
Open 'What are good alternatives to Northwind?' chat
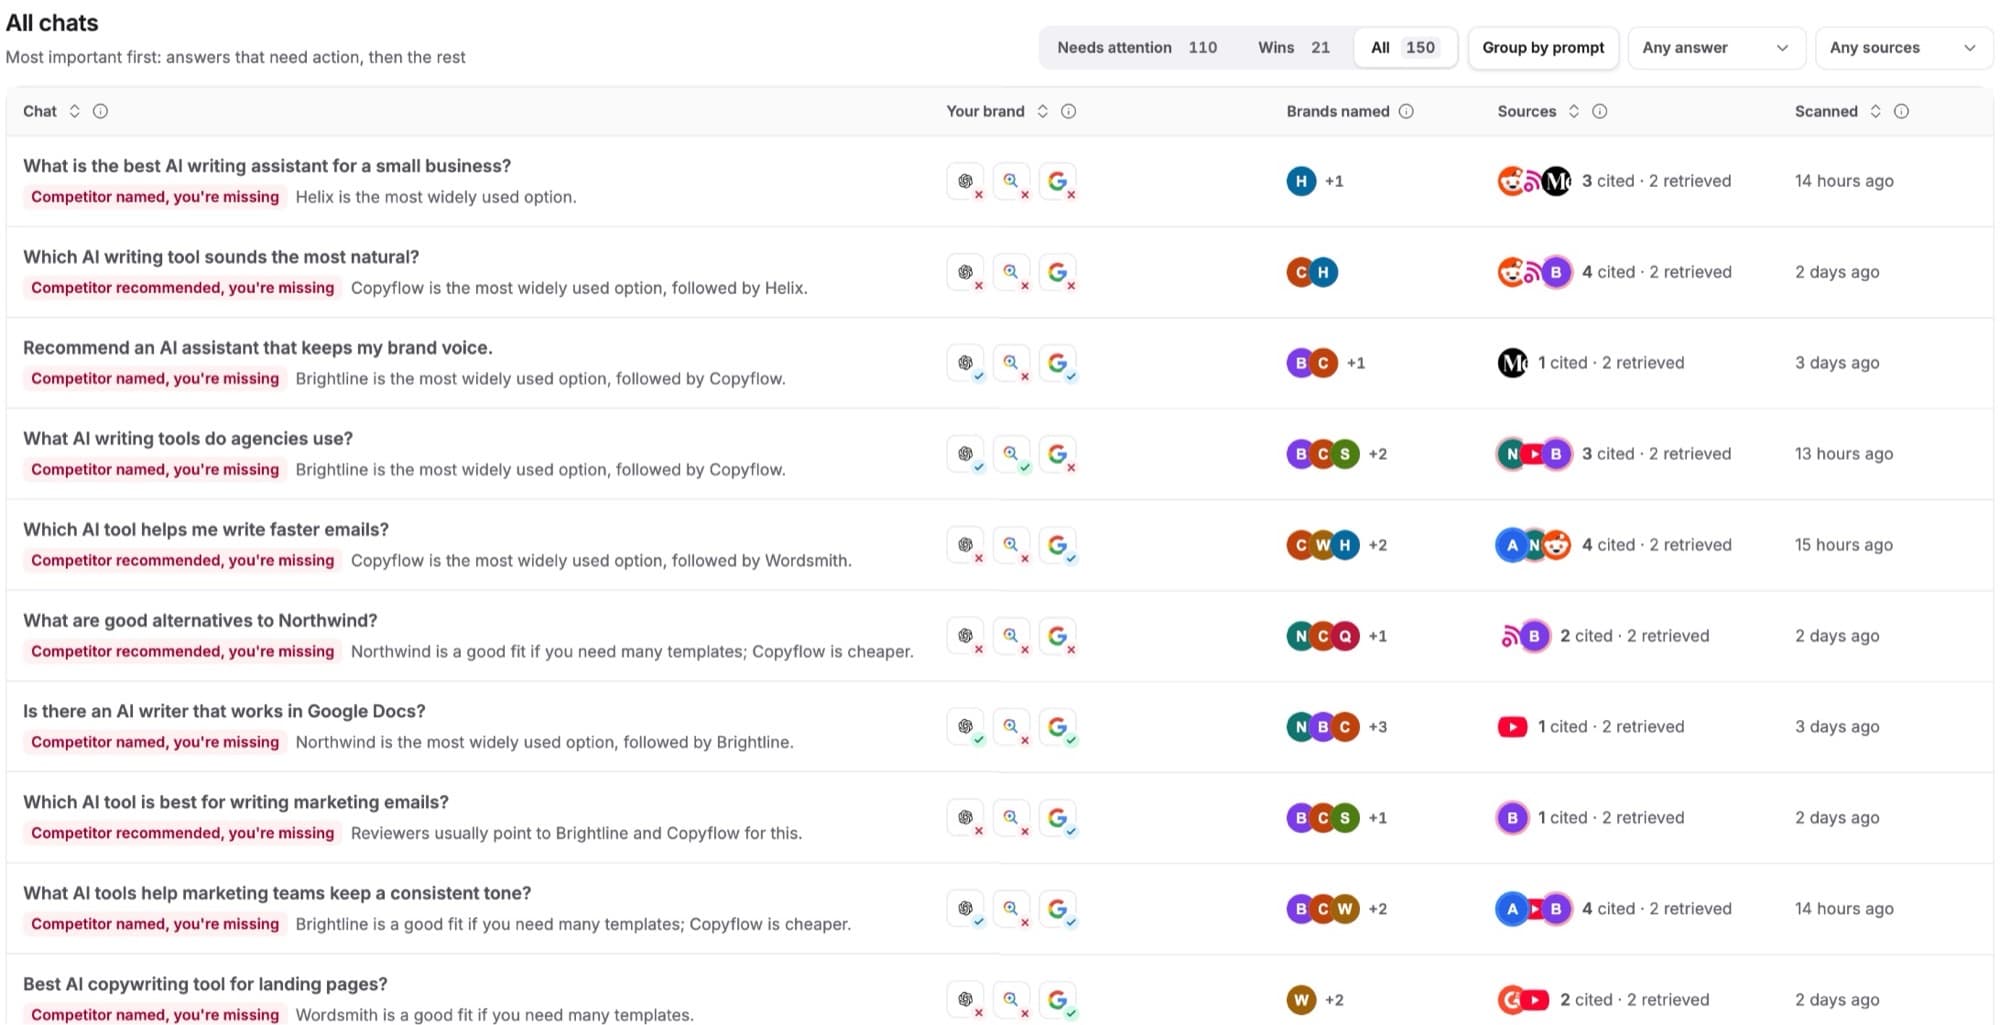(x=200, y=620)
